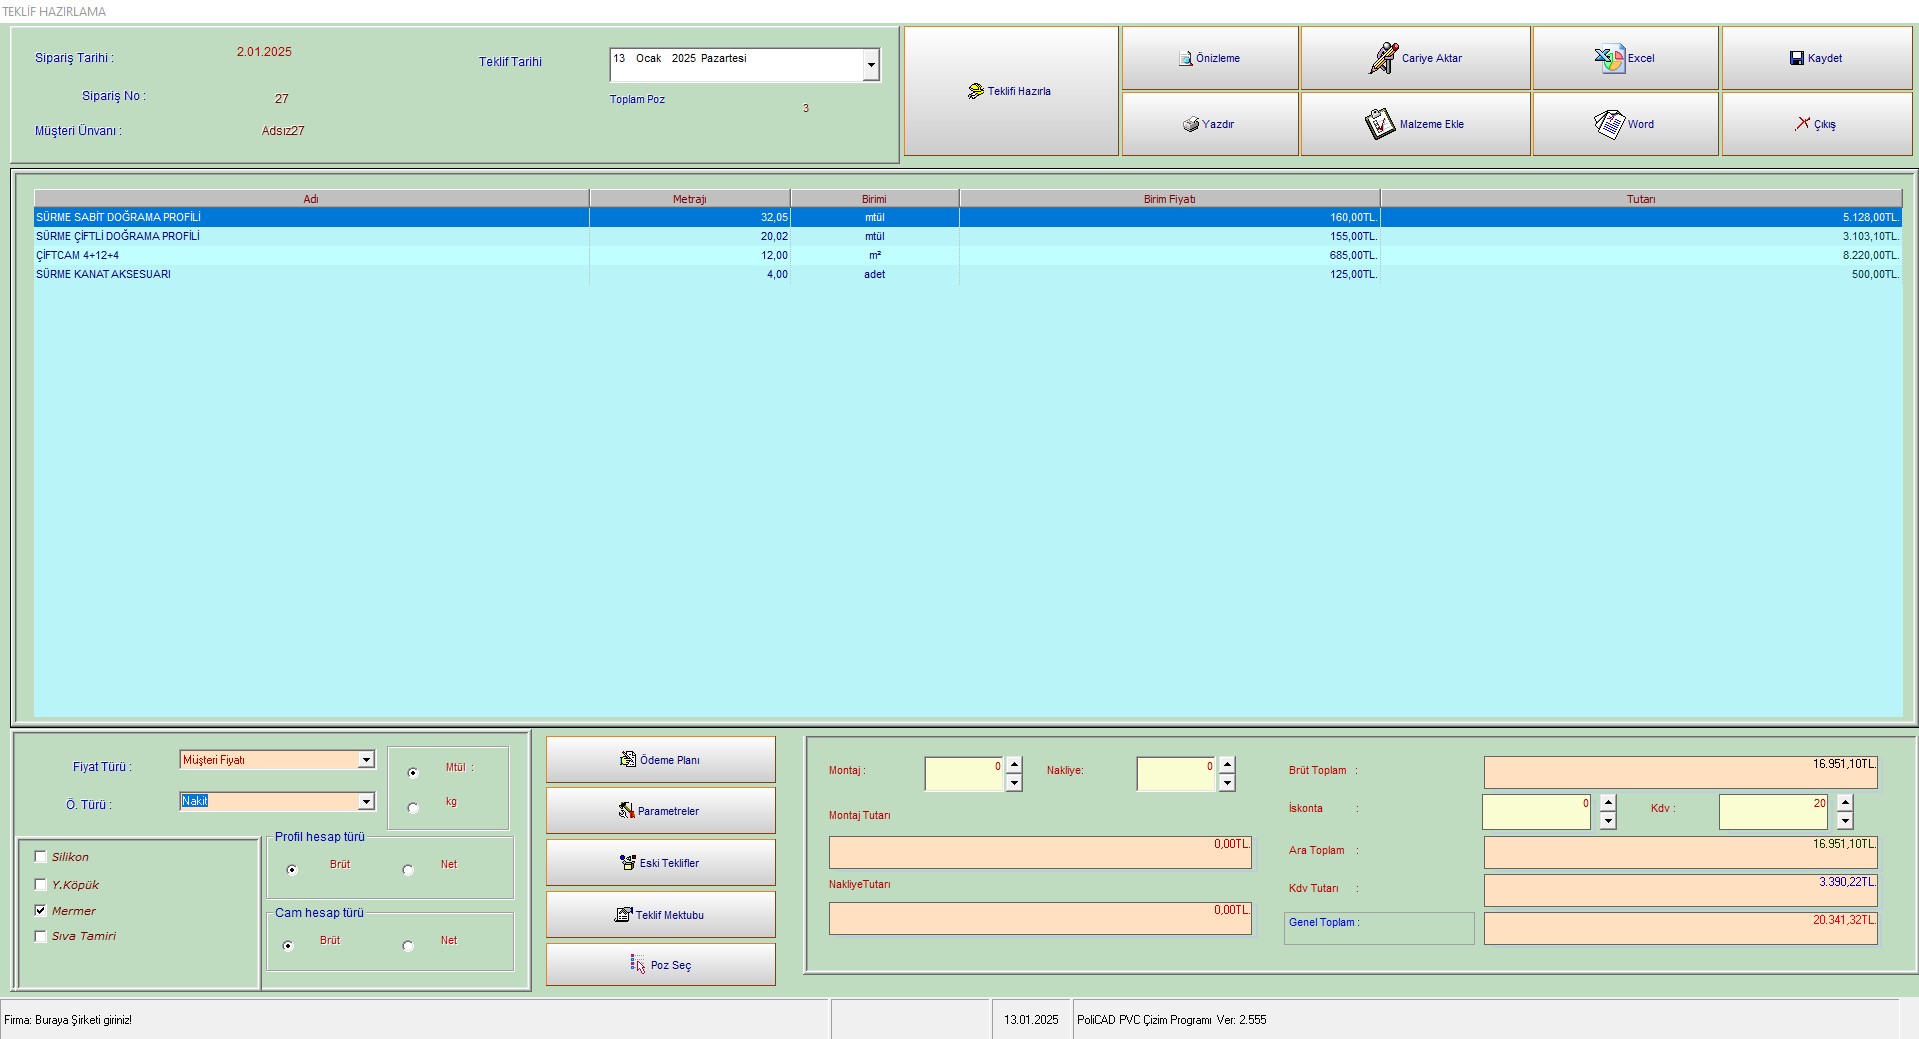The width and height of the screenshot is (1919, 1039).
Task: Increase the İskonta value
Action: [1608, 803]
